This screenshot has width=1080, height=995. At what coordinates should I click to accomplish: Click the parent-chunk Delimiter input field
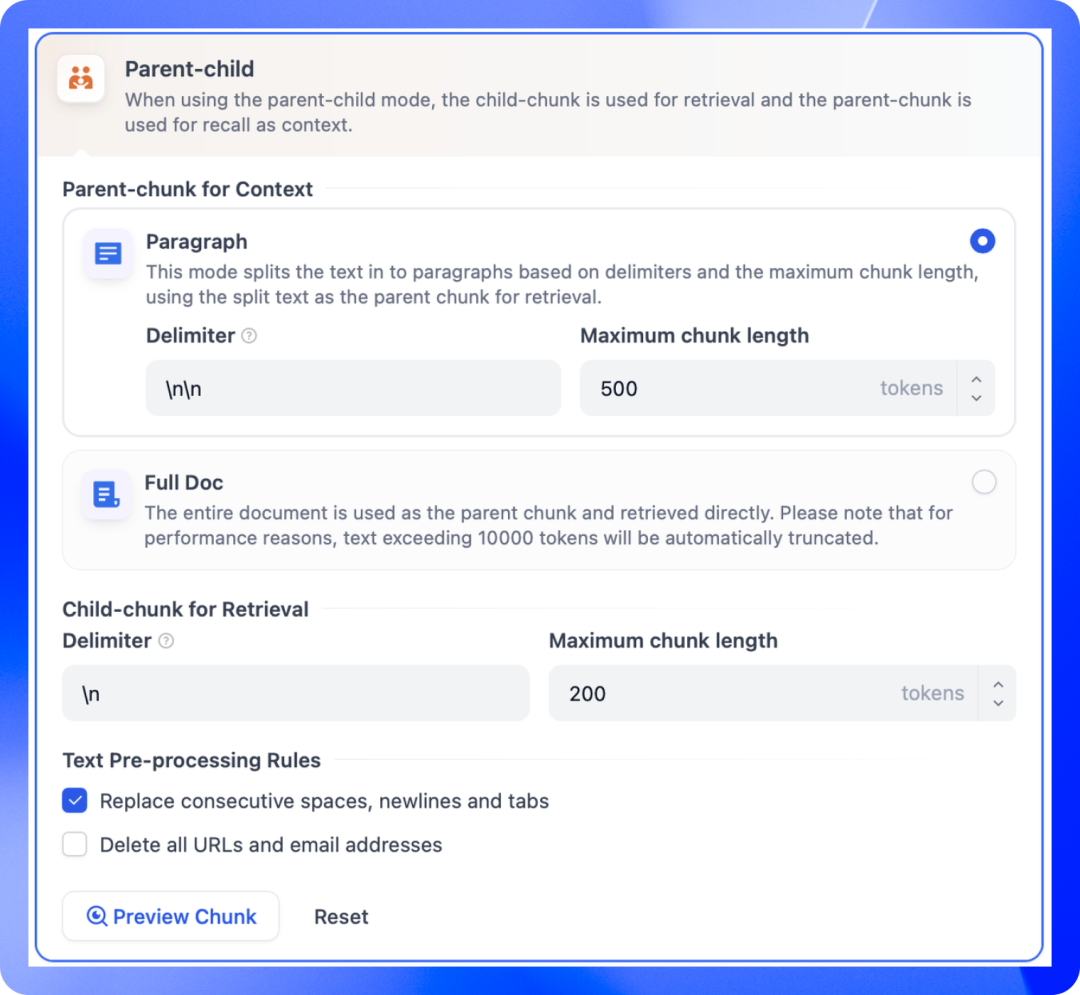(x=353, y=388)
